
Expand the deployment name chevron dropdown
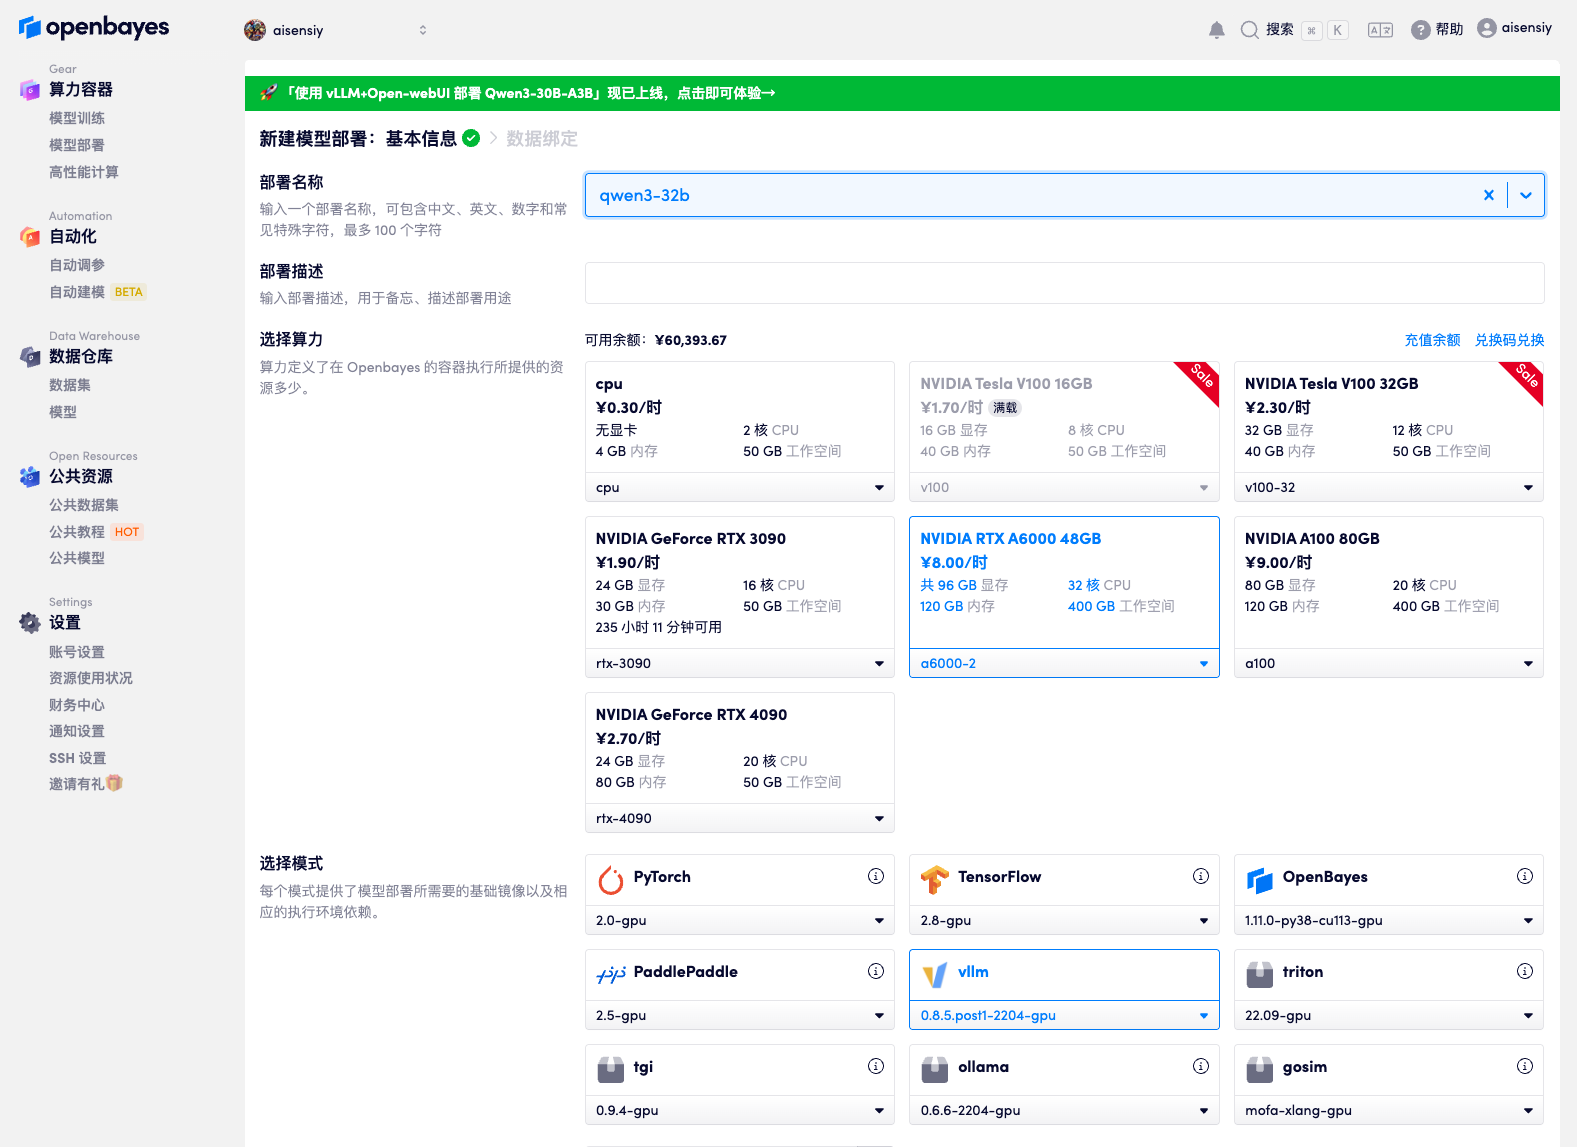pos(1525,196)
